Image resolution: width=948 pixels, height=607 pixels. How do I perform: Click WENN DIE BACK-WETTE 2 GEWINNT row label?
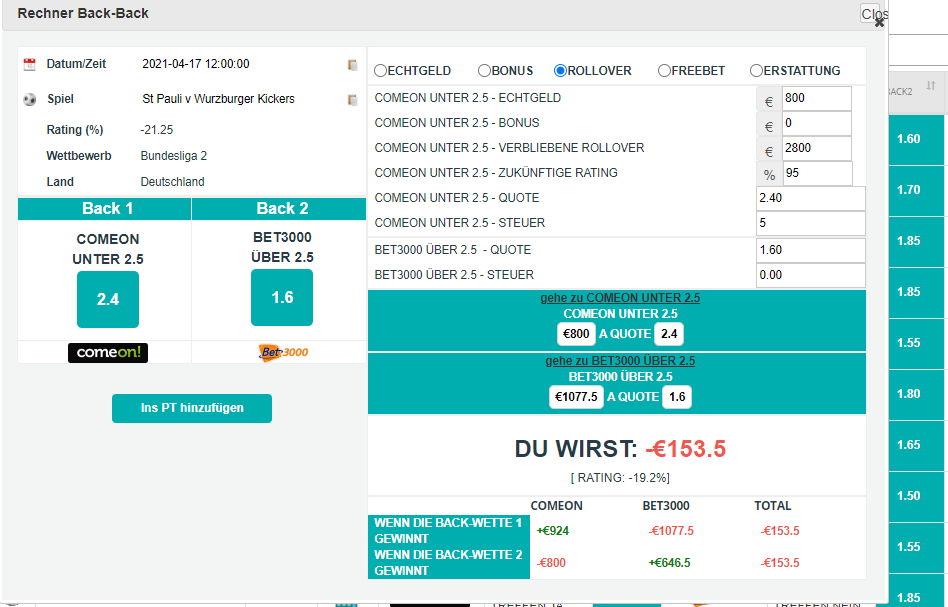pos(448,563)
